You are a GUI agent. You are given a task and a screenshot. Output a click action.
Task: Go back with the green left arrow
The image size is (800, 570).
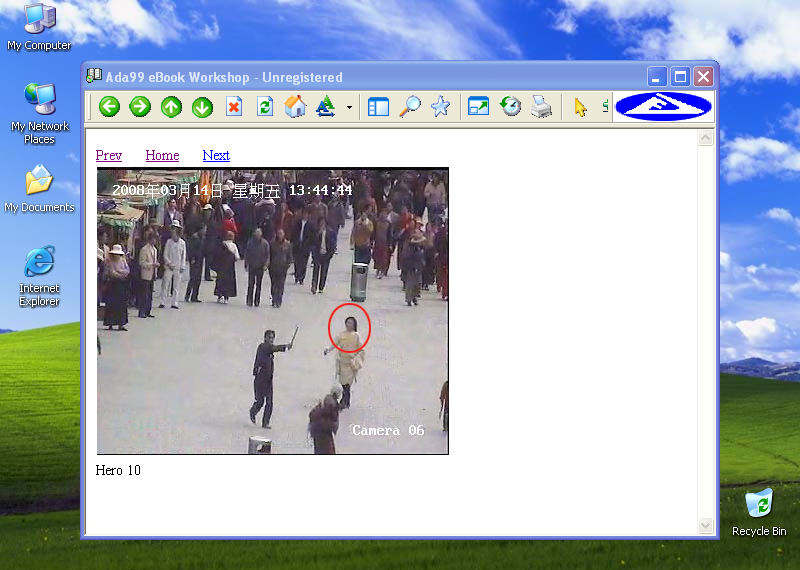point(109,107)
